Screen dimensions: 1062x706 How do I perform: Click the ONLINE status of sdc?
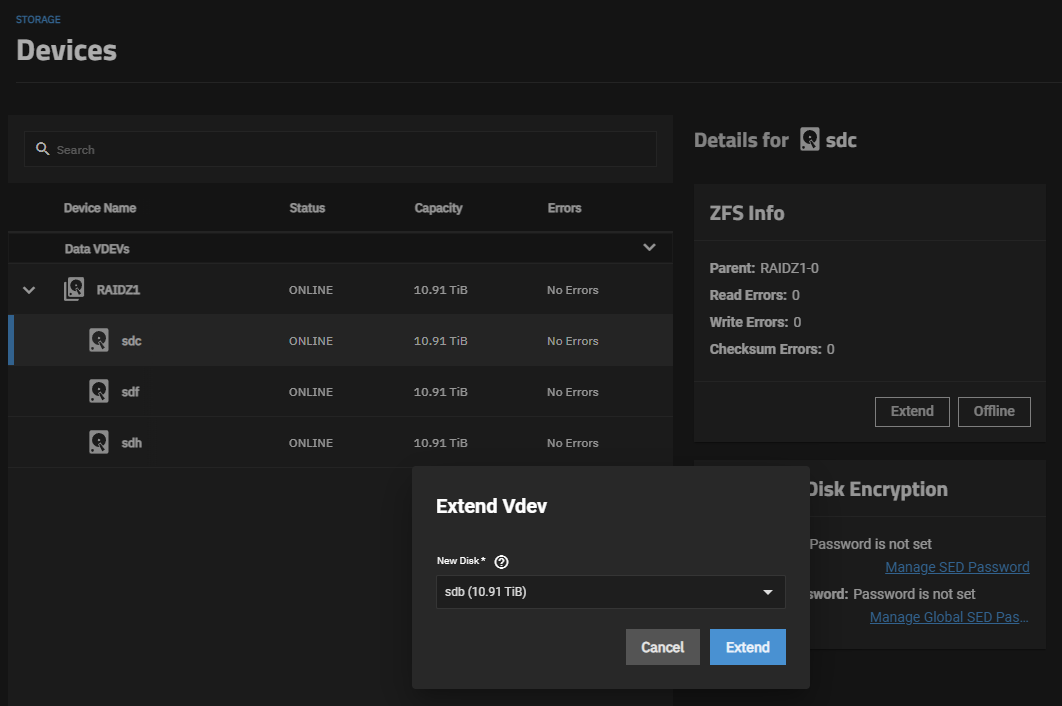coord(311,341)
